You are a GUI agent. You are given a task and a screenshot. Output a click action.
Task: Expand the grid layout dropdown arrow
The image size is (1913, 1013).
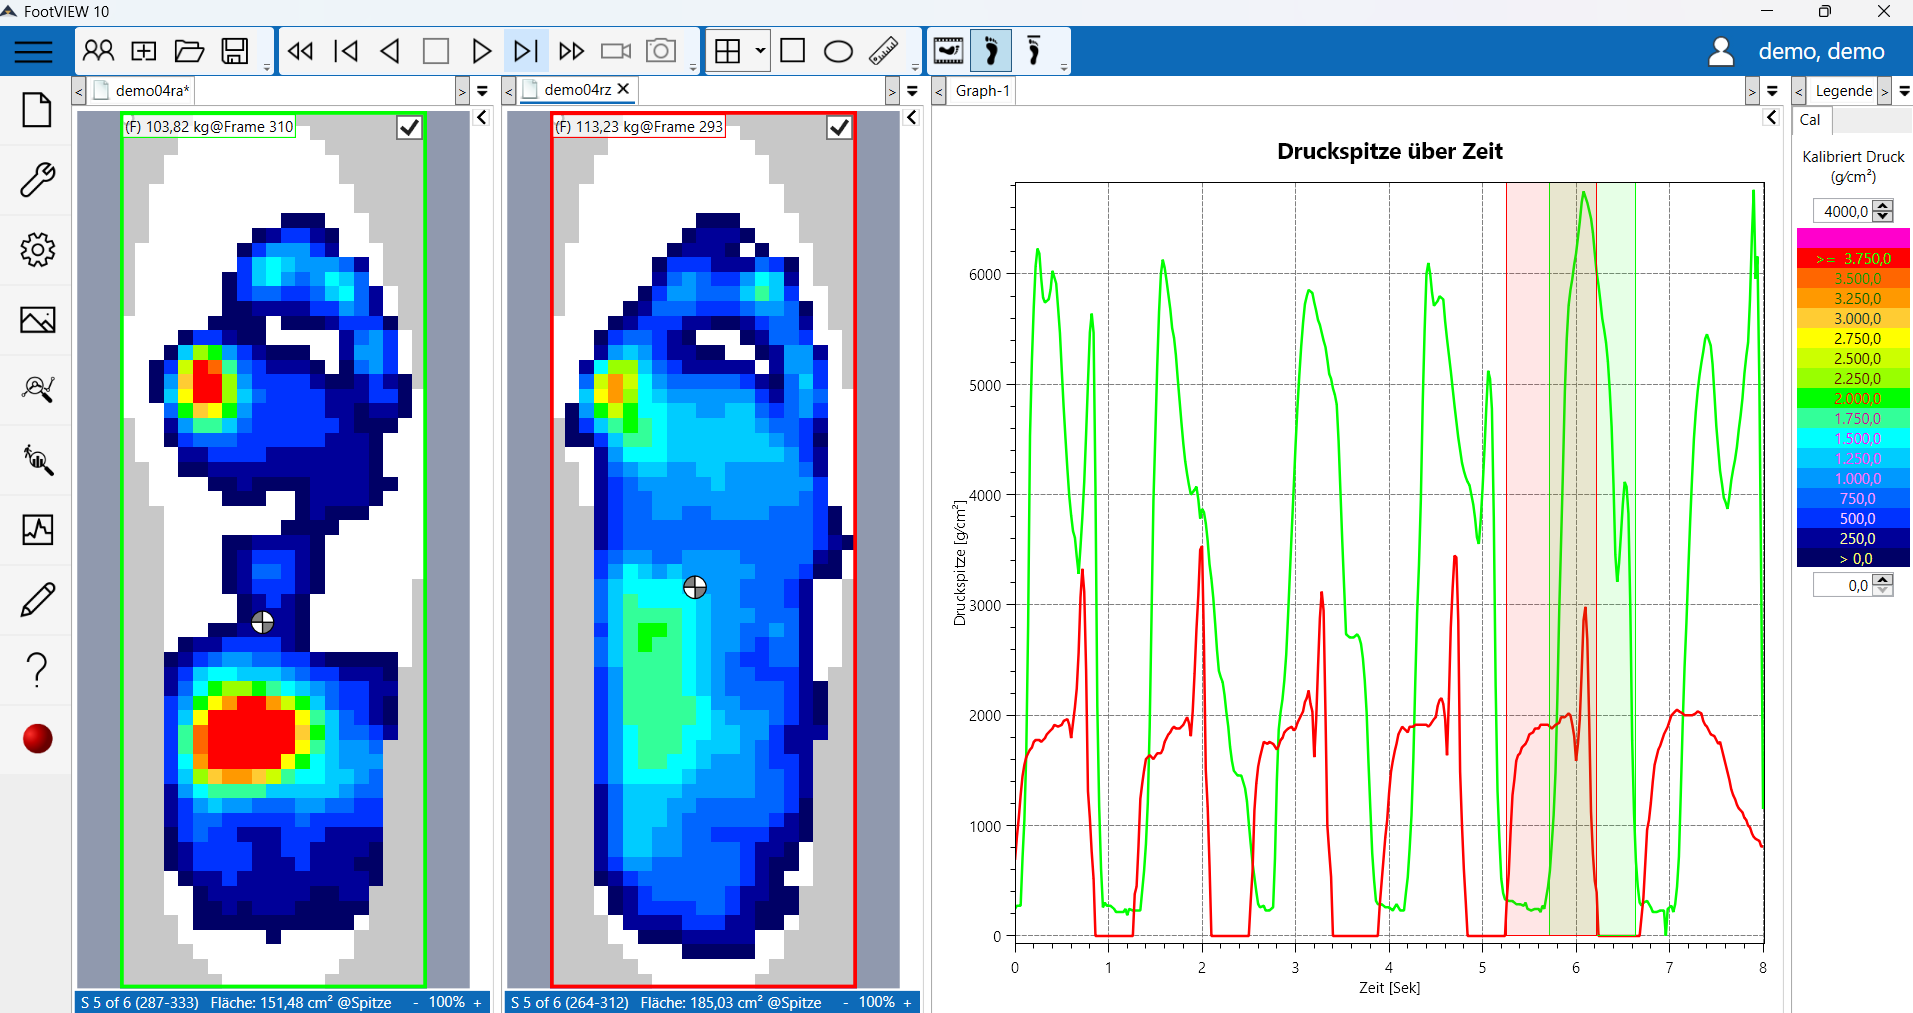point(760,51)
